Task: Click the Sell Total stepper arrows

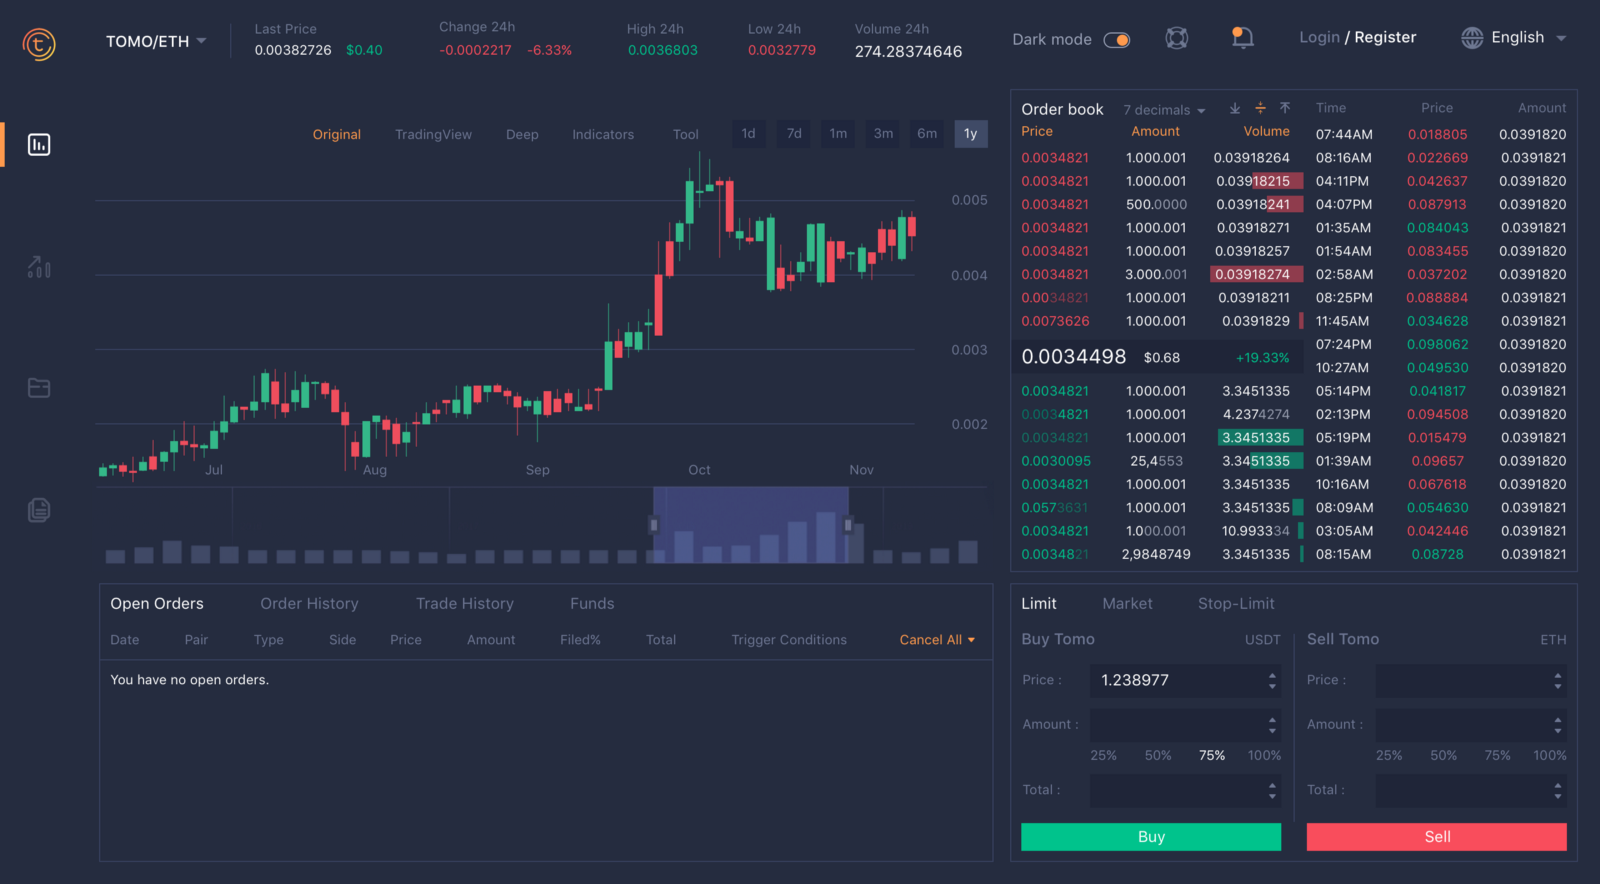Action: (x=1558, y=791)
